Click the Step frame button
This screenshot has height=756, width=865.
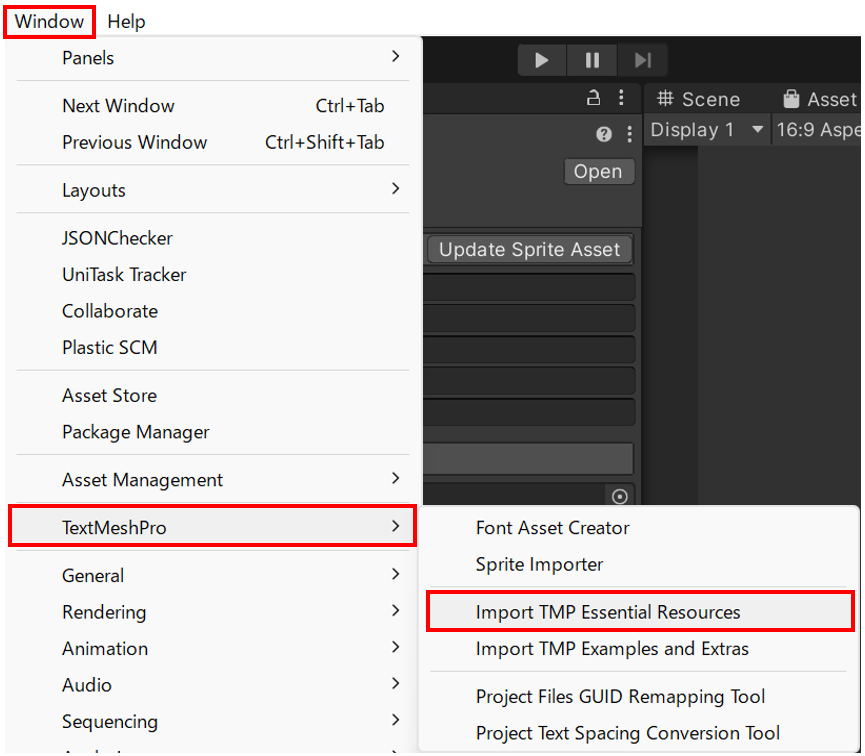pyautogui.click(x=642, y=60)
